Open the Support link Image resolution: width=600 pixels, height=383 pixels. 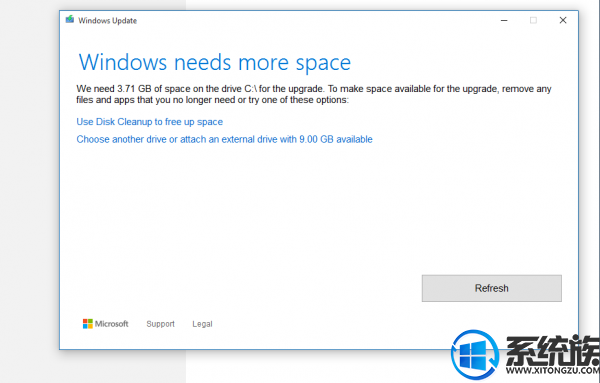click(160, 324)
